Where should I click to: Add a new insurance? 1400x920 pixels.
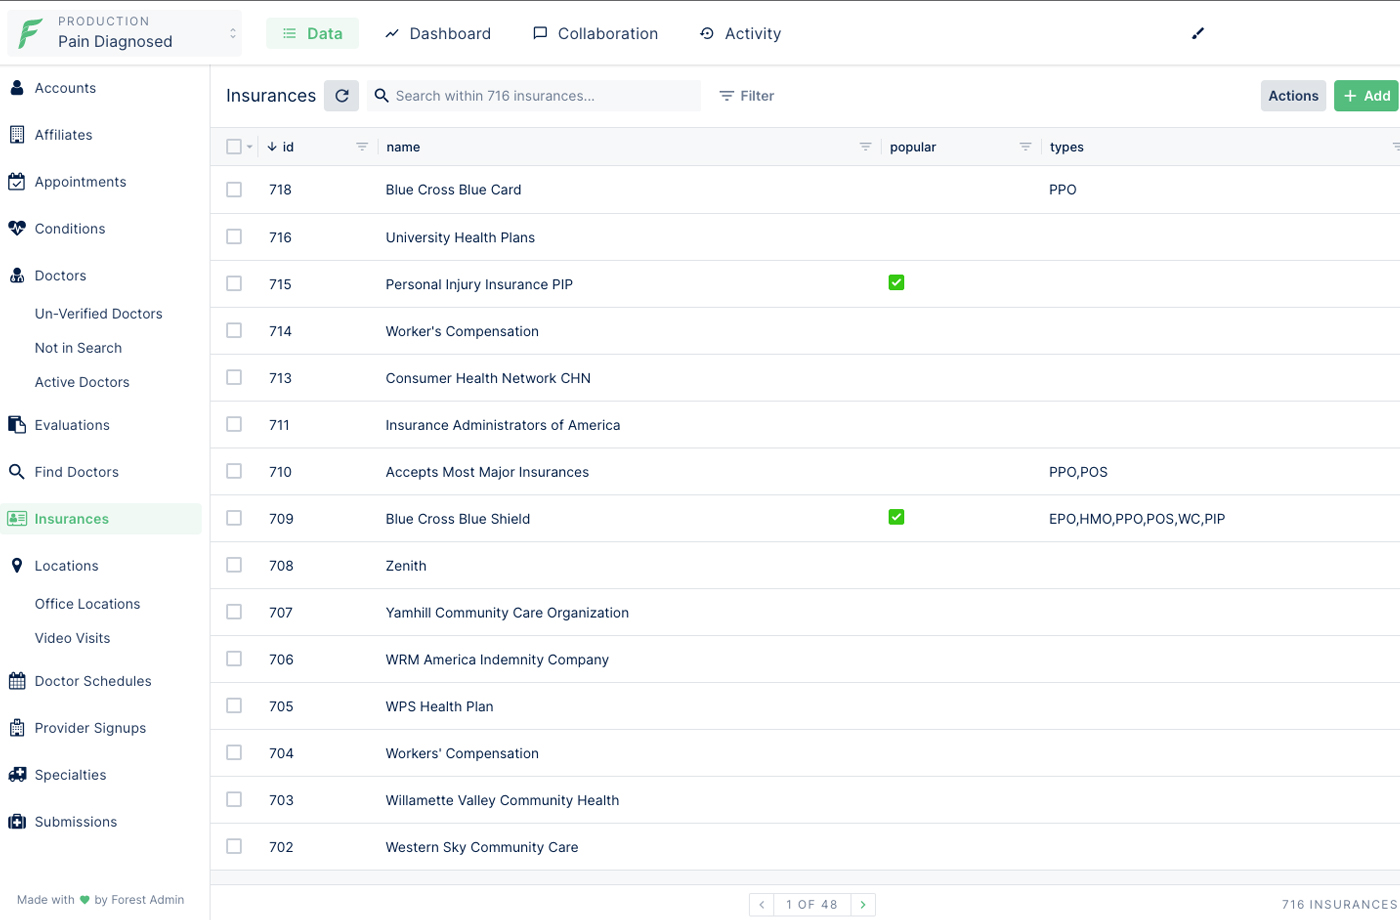(1367, 96)
